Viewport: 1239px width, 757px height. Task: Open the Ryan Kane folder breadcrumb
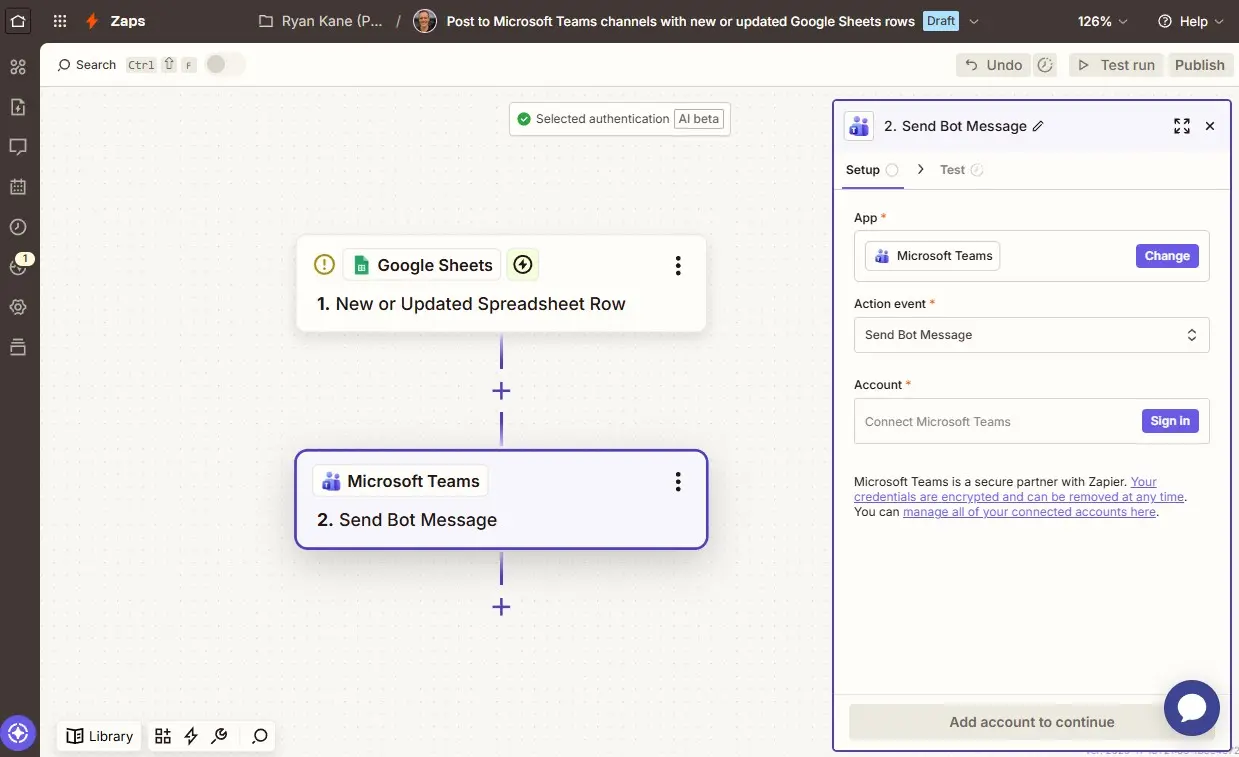[320, 21]
